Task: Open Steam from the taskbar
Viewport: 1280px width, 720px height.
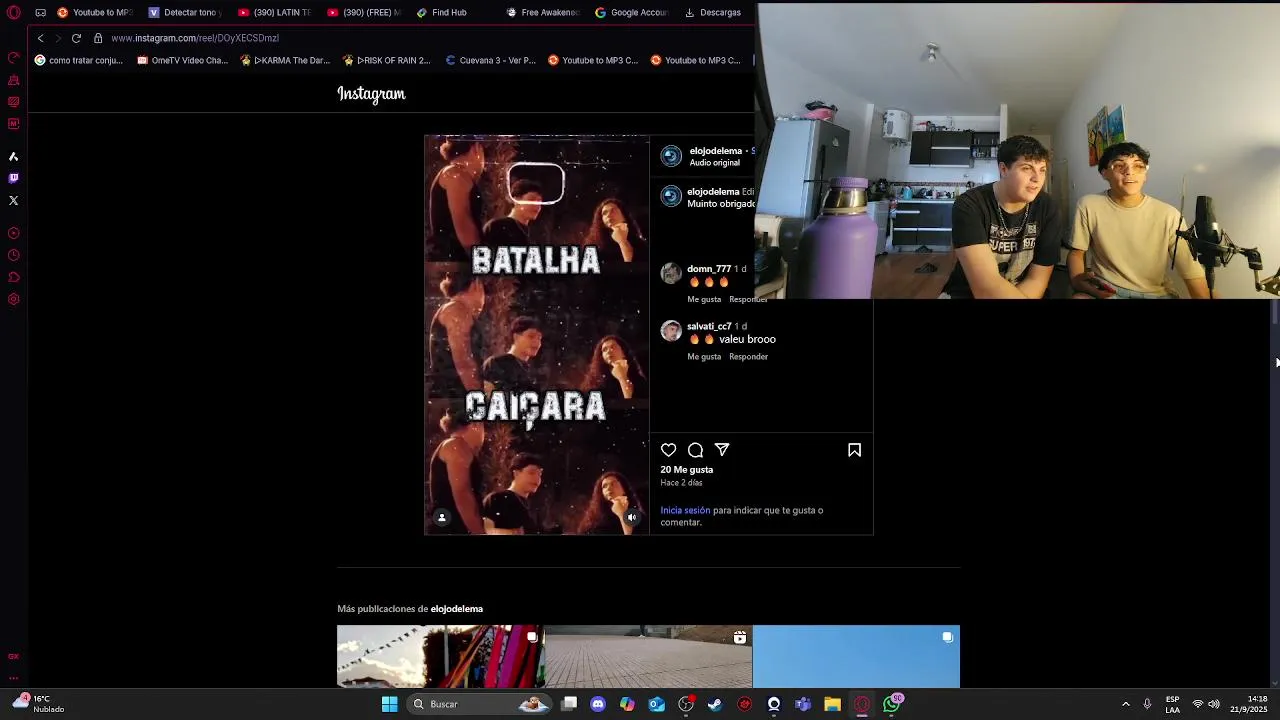Action: (x=715, y=704)
